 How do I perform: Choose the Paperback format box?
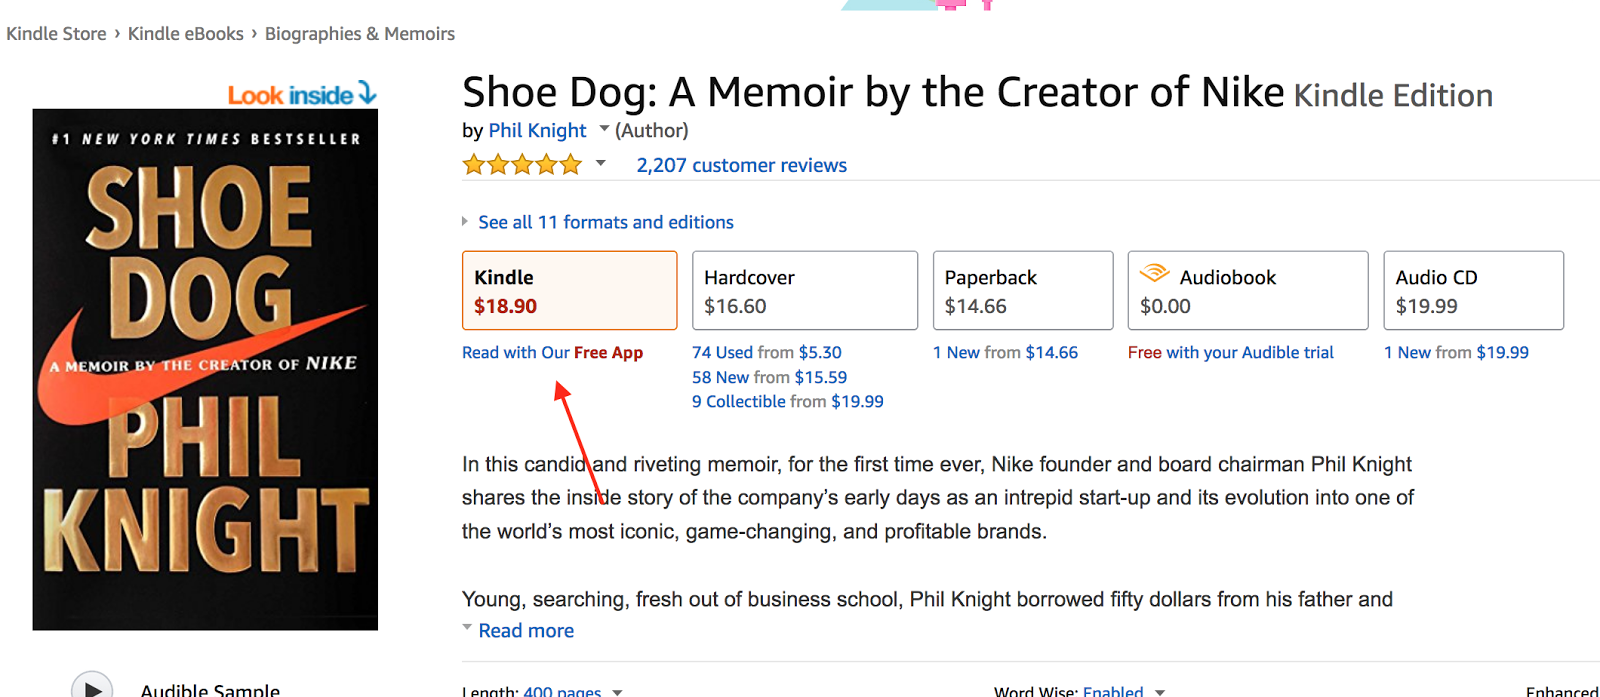[1022, 290]
